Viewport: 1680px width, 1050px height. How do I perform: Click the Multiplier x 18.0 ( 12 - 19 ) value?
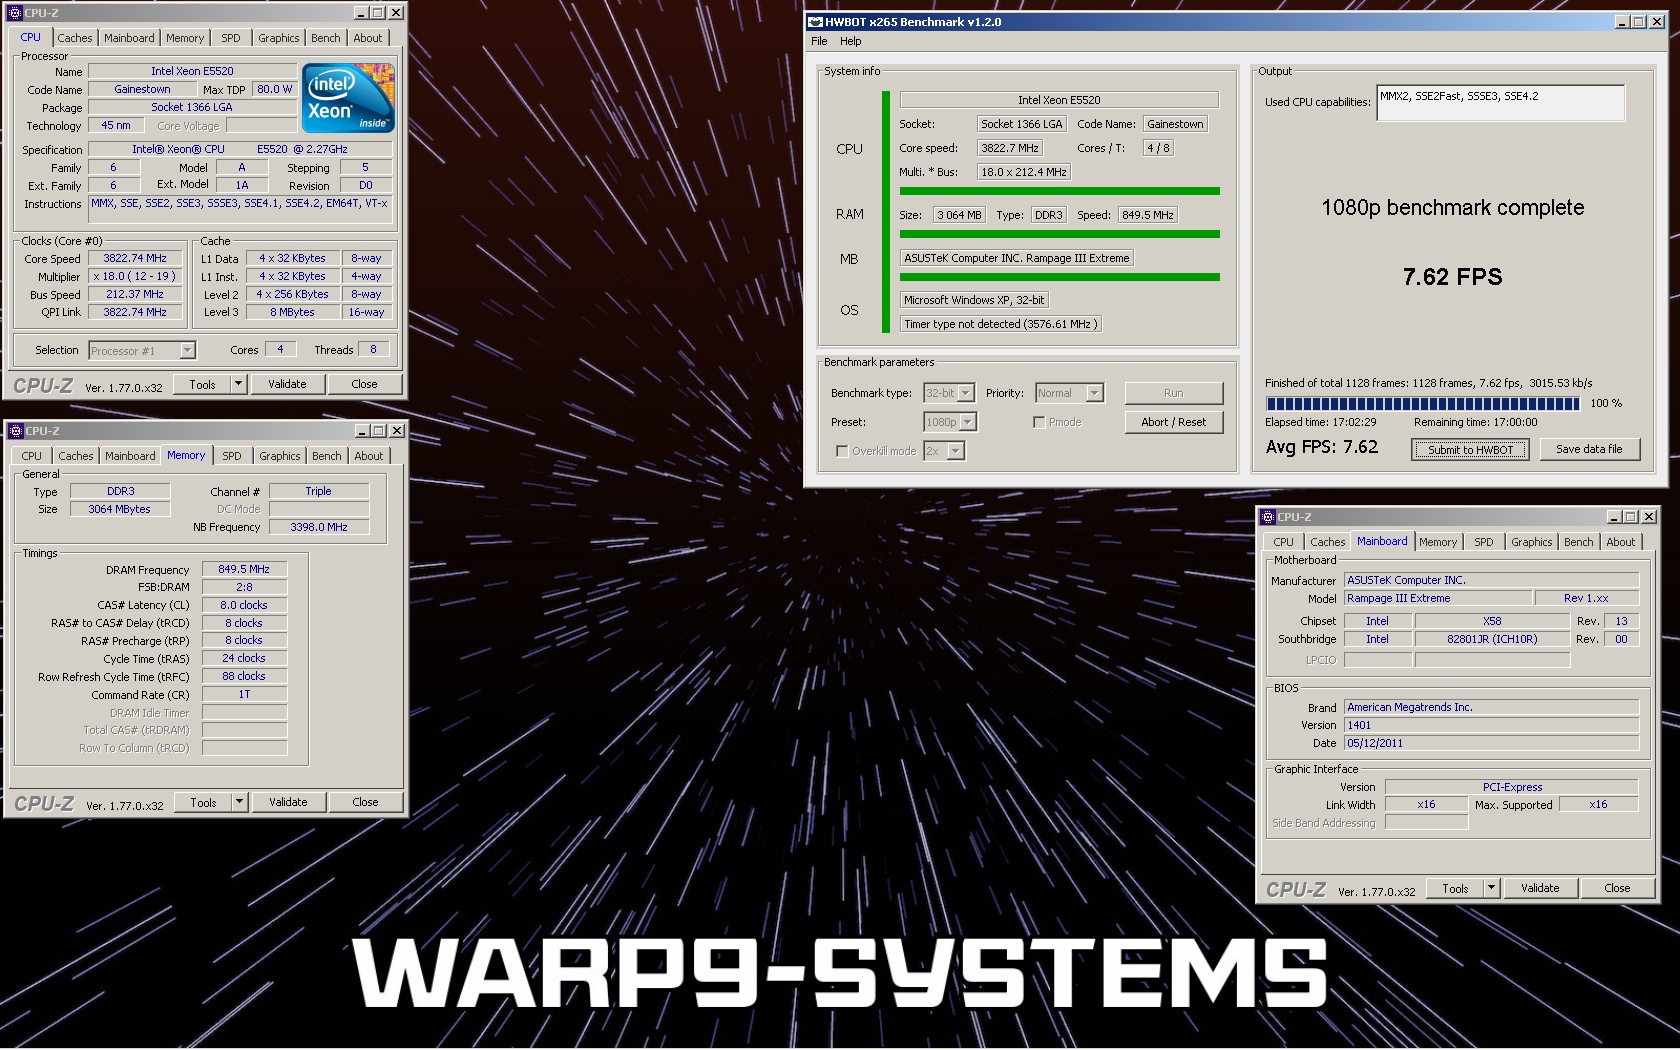135,276
